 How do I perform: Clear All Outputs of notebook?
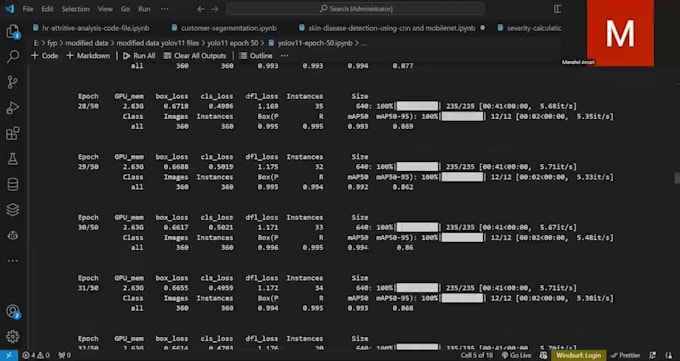point(195,56)
